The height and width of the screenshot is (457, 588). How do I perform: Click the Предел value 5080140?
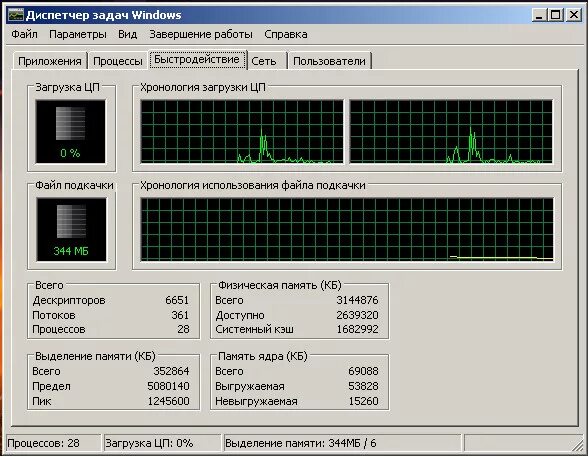click(x=168, y=386)
